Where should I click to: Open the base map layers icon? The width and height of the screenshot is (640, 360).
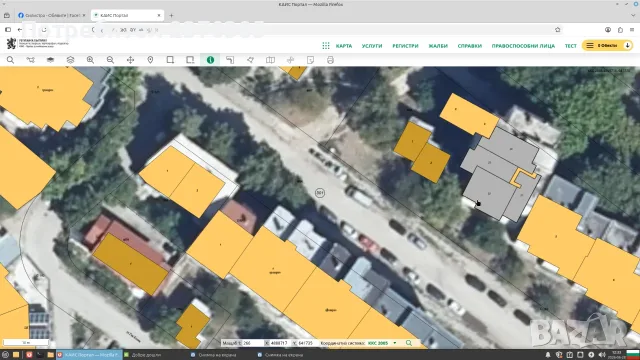pyautogui.click(x=50, y=60)
